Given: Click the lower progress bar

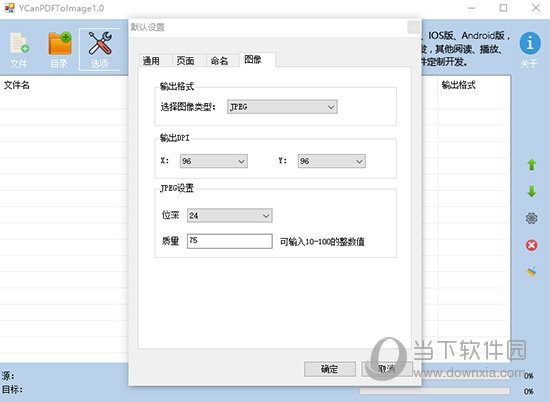Looking at the screenshot, I should point(435,391).
